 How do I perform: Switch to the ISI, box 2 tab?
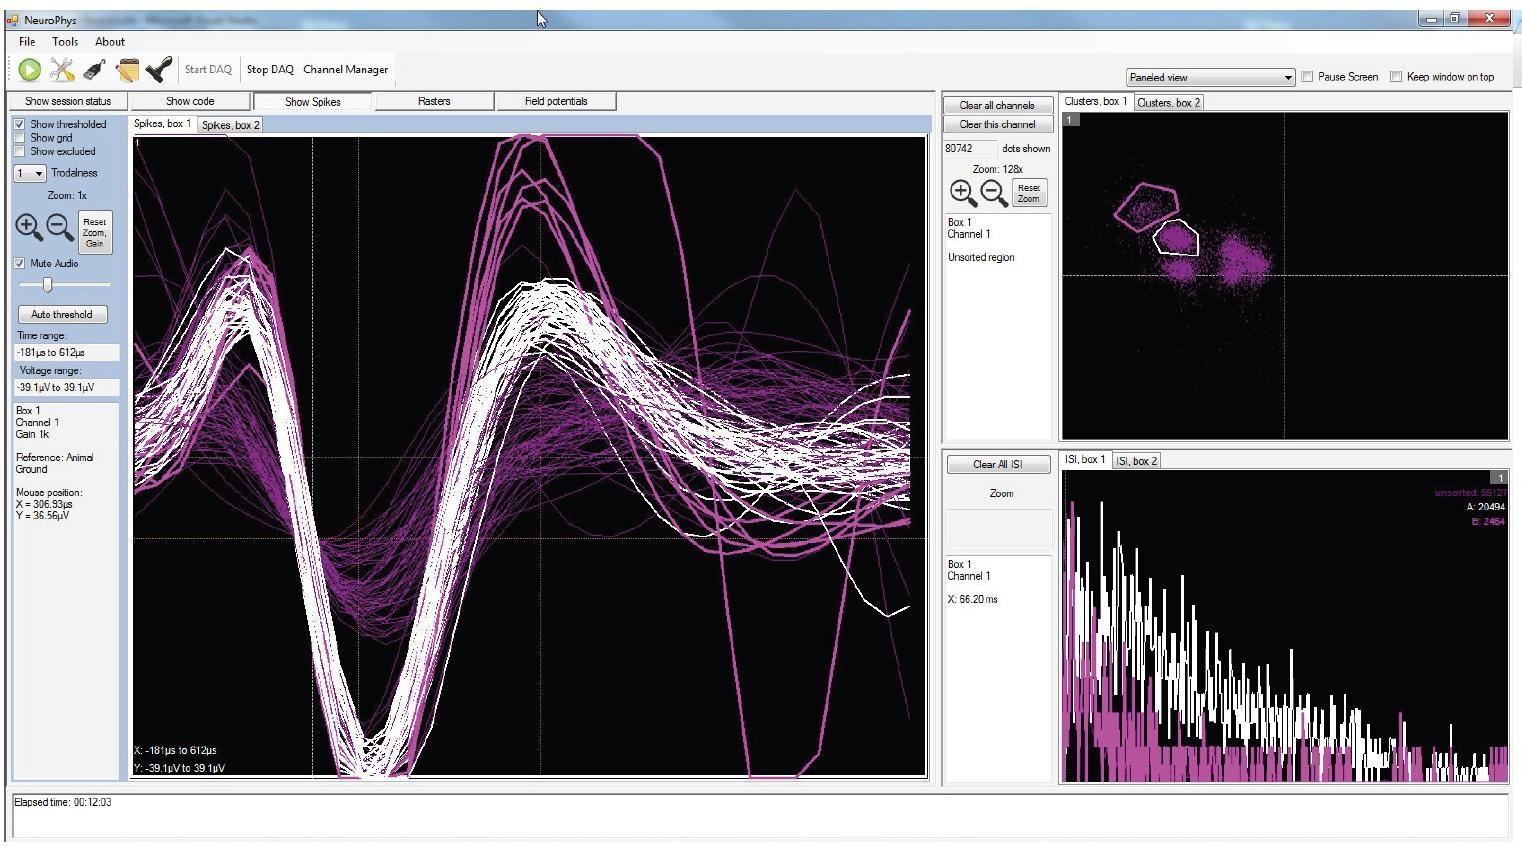(x=1136, y=461)
